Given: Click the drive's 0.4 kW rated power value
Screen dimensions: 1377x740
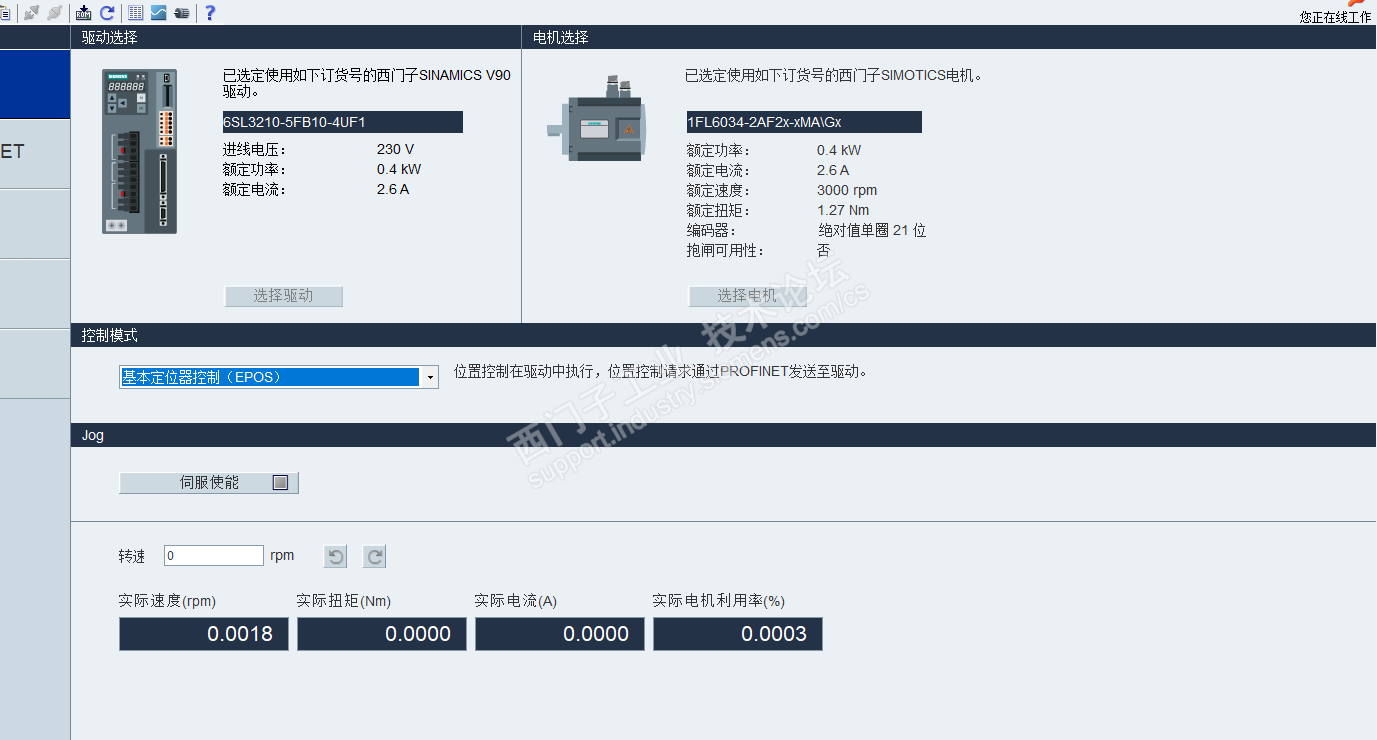Looking at the screenshot, I should 399,170.
